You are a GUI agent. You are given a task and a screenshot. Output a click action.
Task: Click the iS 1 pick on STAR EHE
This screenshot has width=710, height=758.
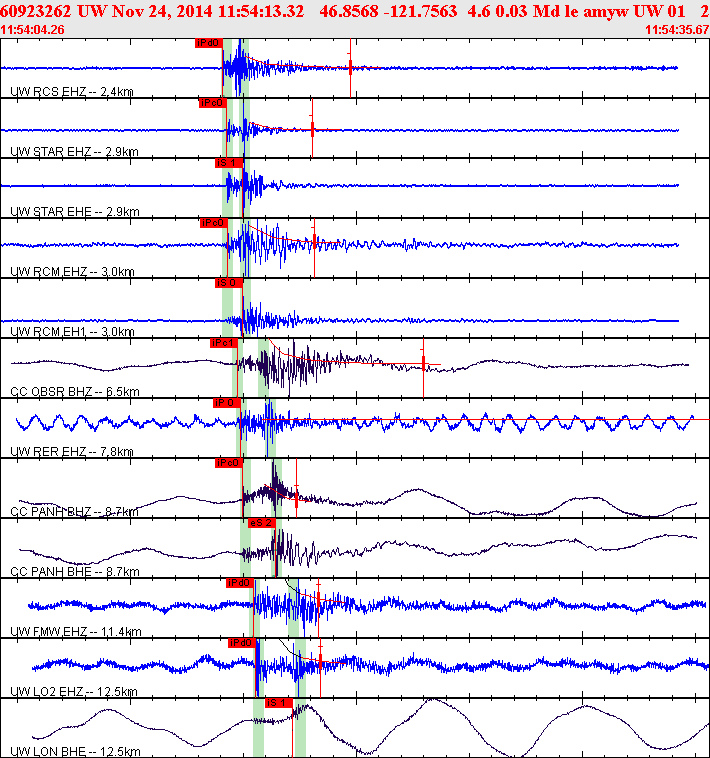[x=229, y=163]
